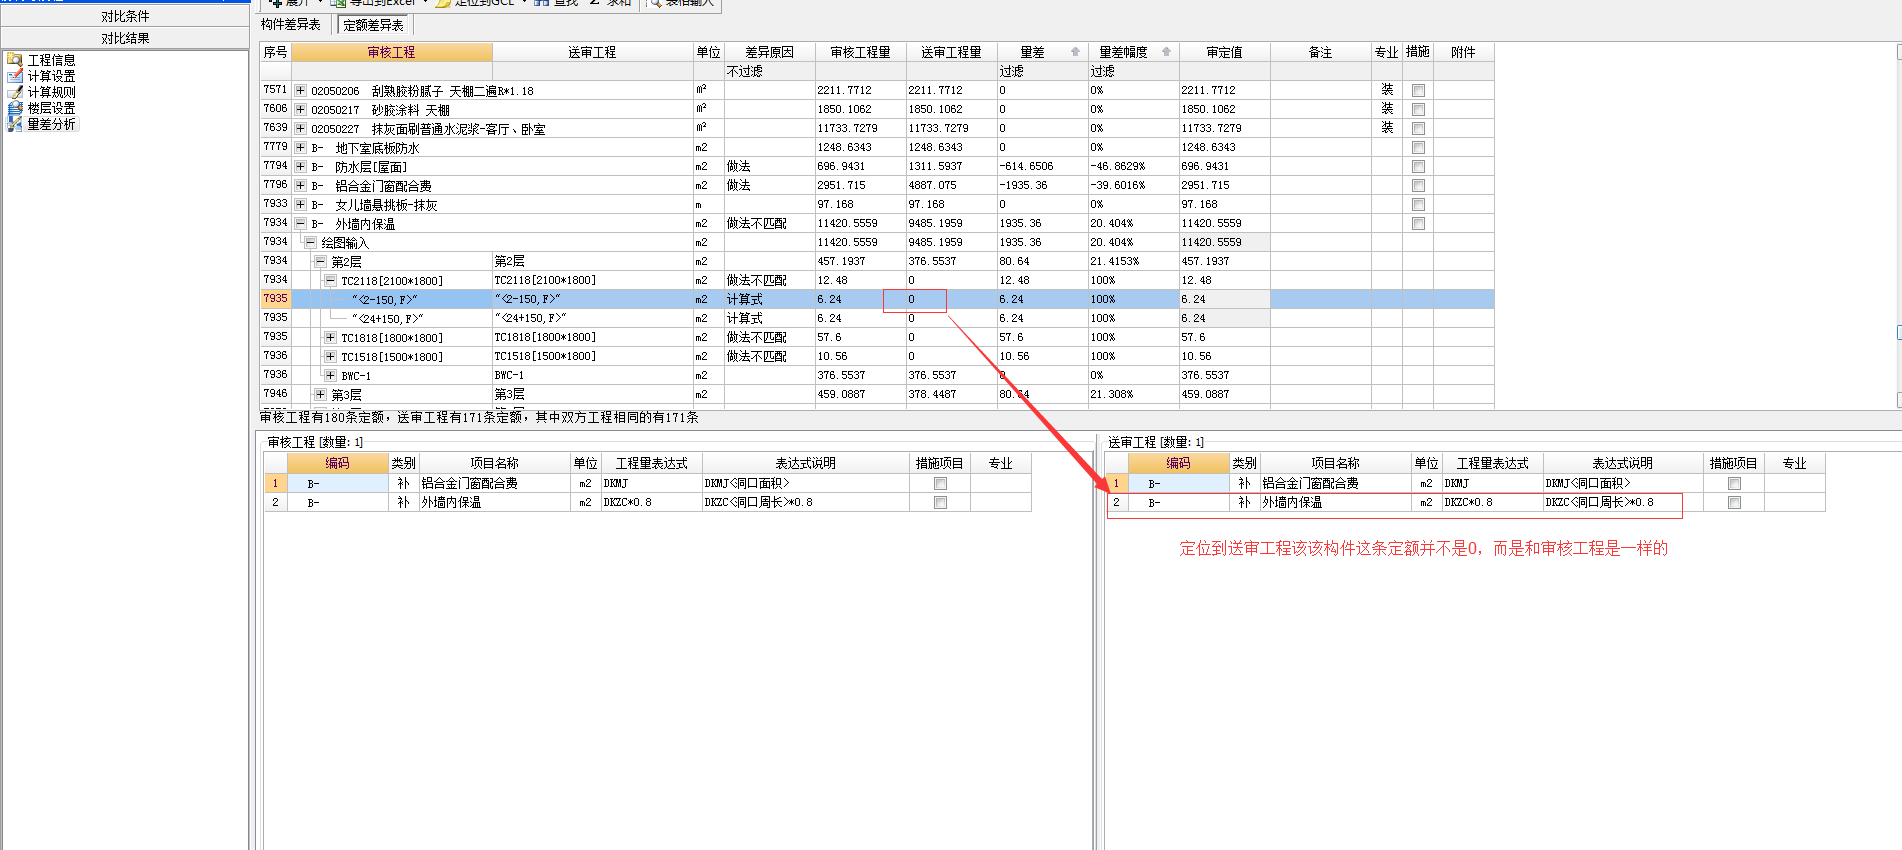Tick 措施 checkbox for 刮熟胶粉腻子 row
Image resolution: width=1902 pixels, height=850 pixels.
[x=1418, y=90]
